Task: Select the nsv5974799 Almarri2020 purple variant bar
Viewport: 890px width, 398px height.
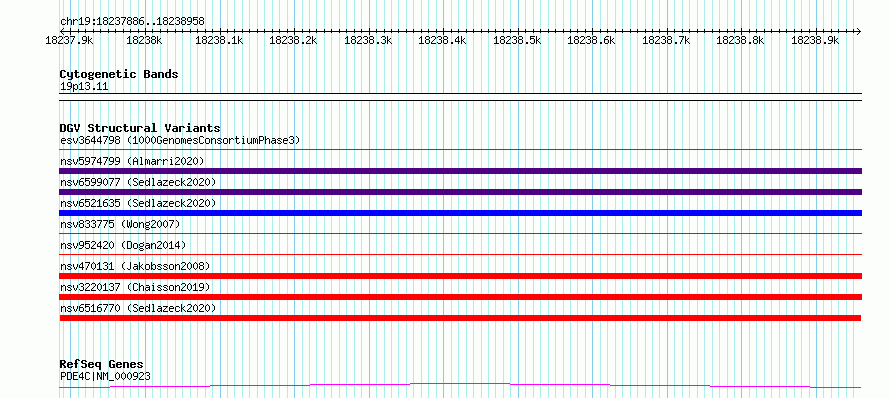Action: 460,171
